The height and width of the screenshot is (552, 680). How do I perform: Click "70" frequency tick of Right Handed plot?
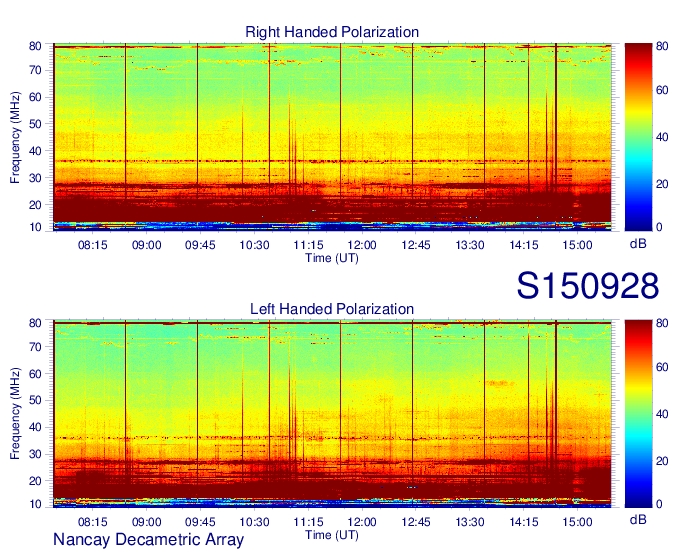[35, 70]
